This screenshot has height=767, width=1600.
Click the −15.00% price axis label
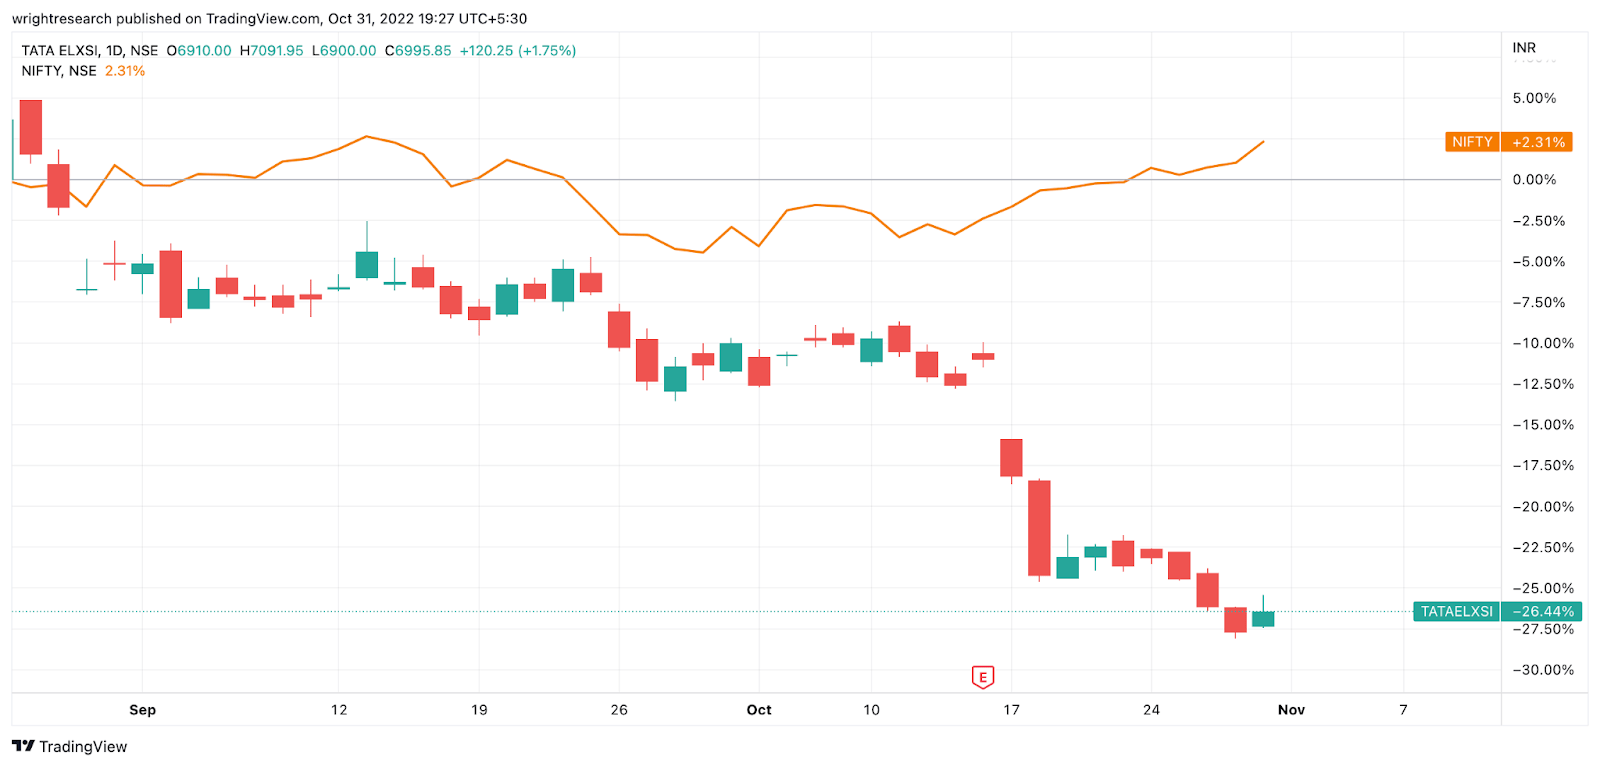pos(1543,425)
